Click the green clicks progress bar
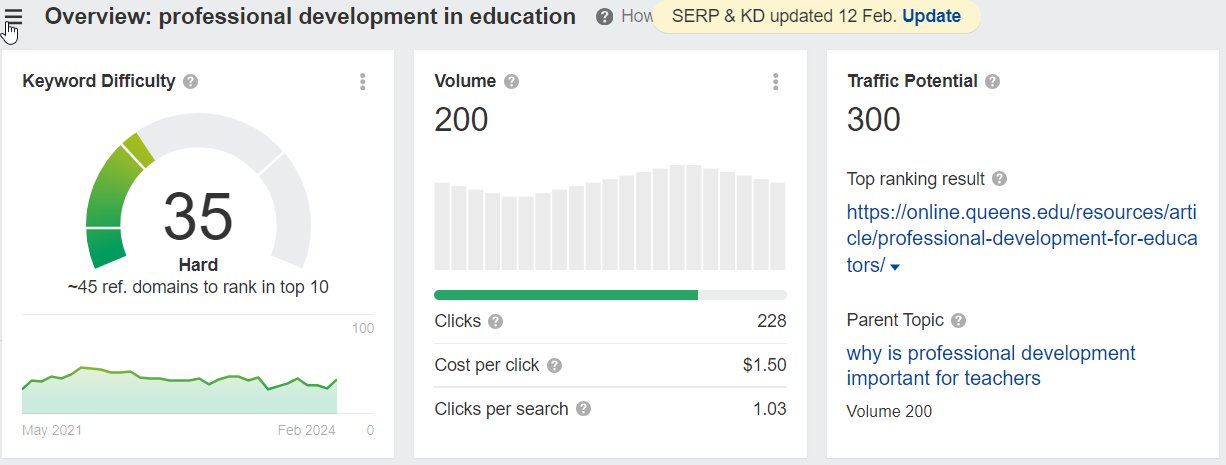1226x465 pixels. (x=566, y=295)
